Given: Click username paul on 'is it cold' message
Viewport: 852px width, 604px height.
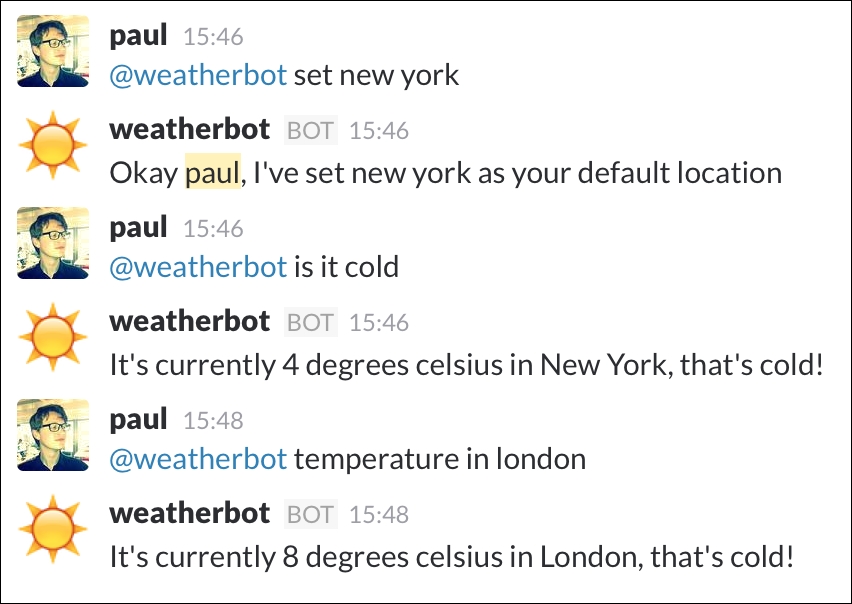Looking at the screenshot, I should [x=138, y=228].
